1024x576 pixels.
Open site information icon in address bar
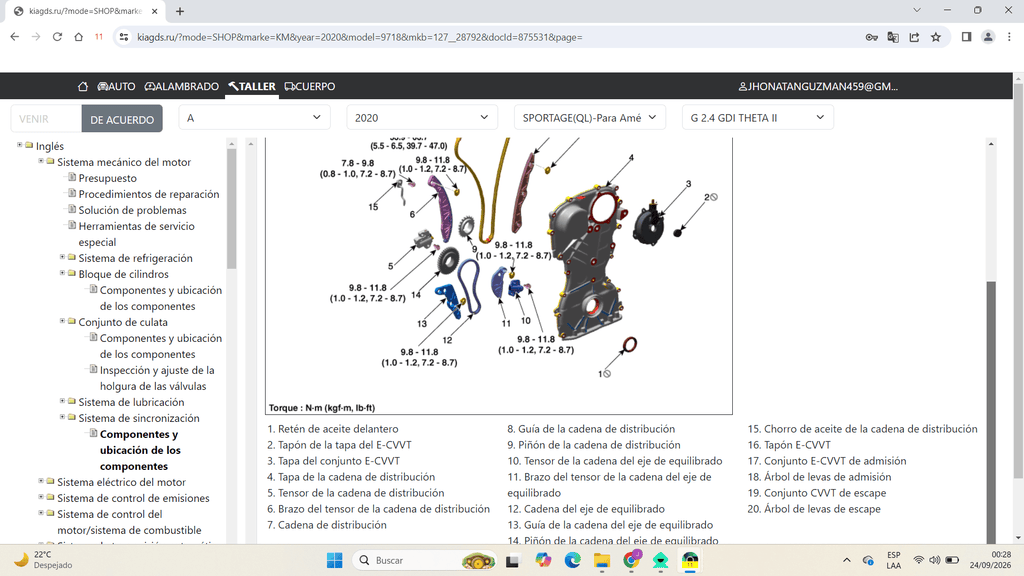pos(123,37)
